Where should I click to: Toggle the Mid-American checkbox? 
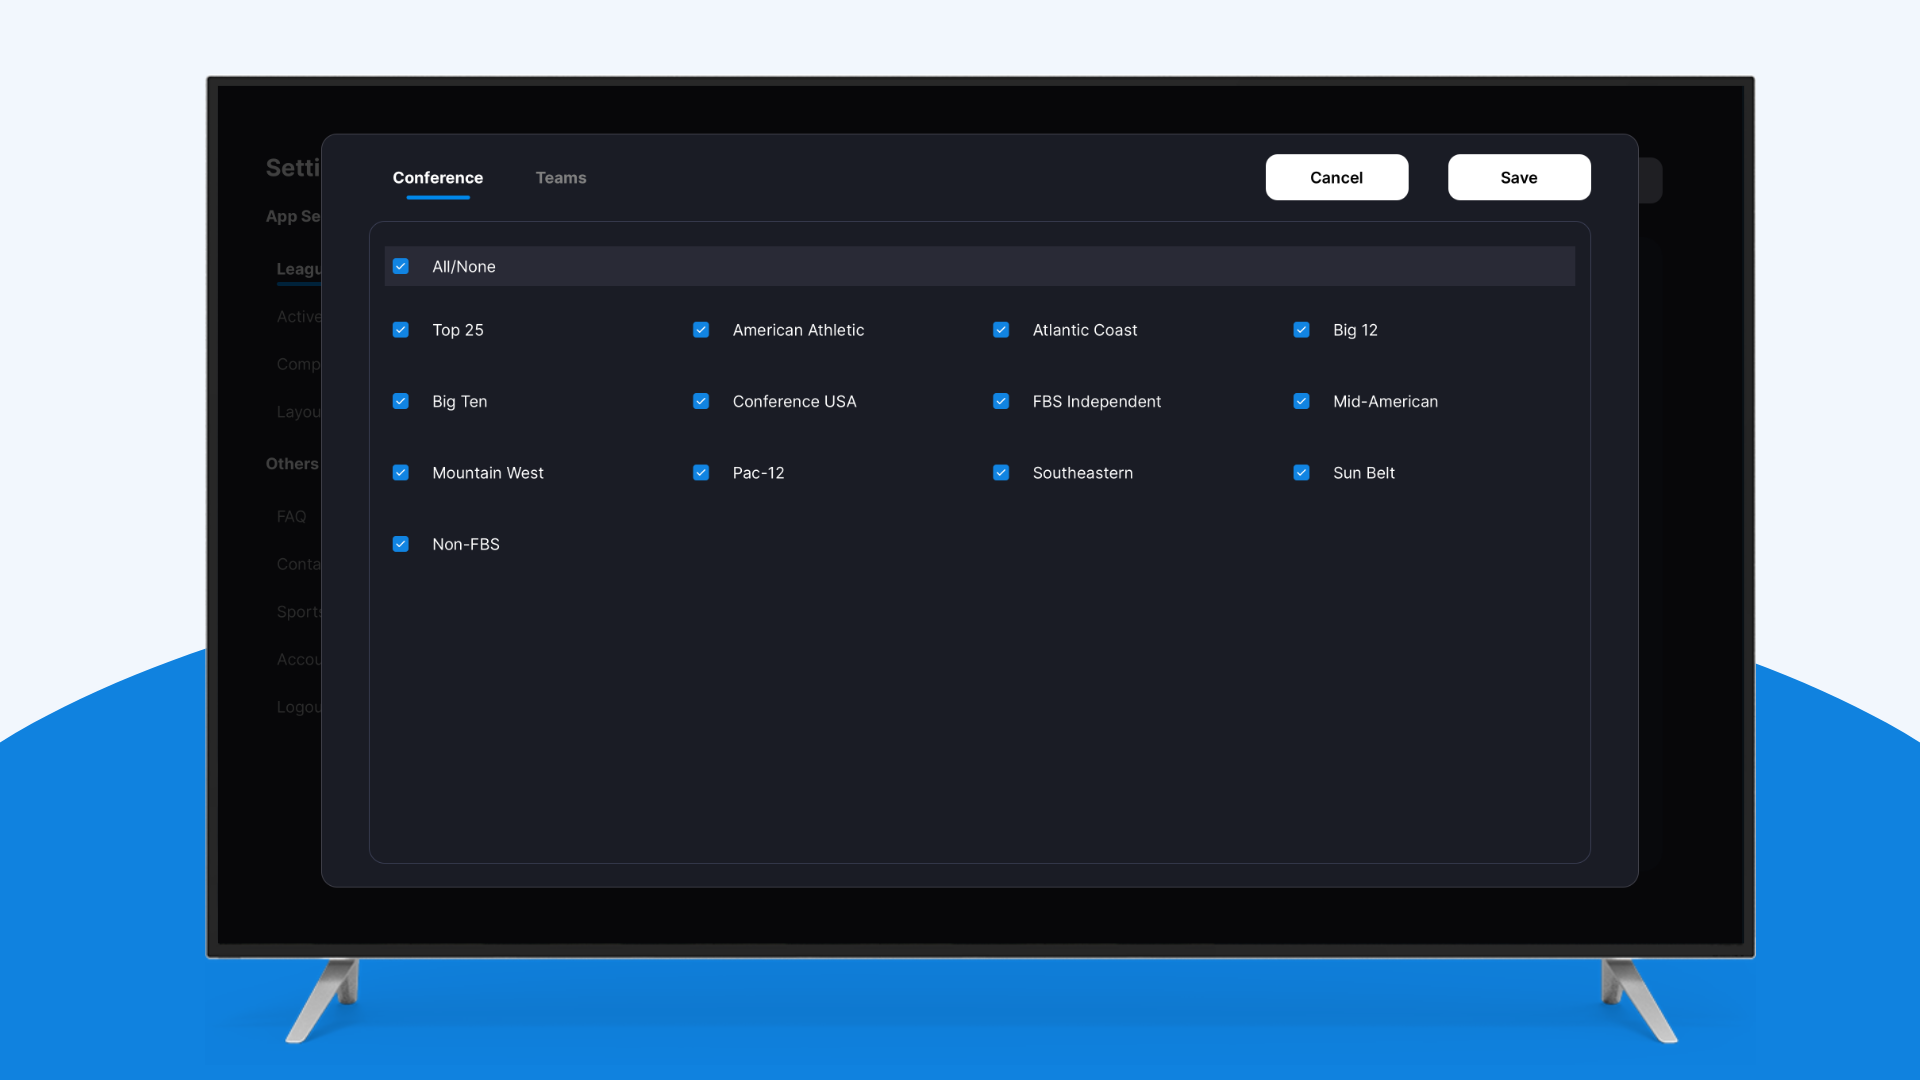pos(1301,401)
